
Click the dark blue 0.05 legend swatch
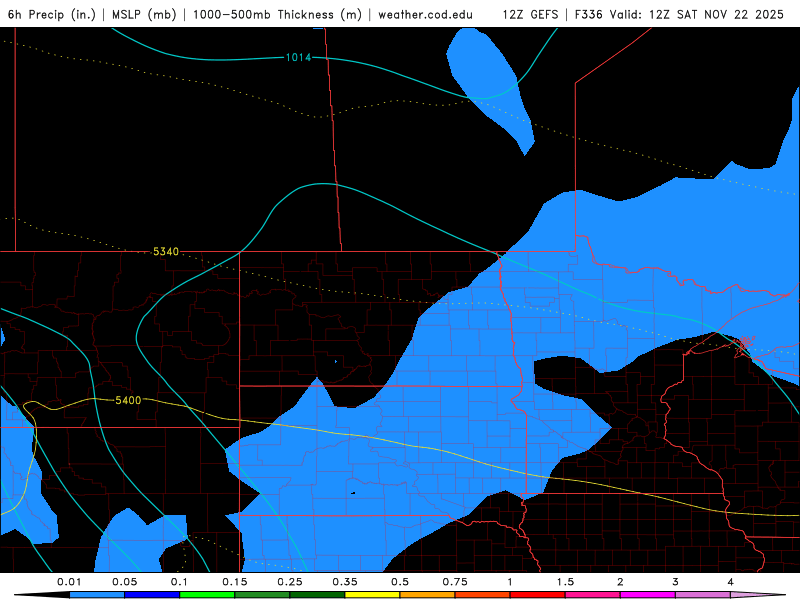(x=152, y=595)
